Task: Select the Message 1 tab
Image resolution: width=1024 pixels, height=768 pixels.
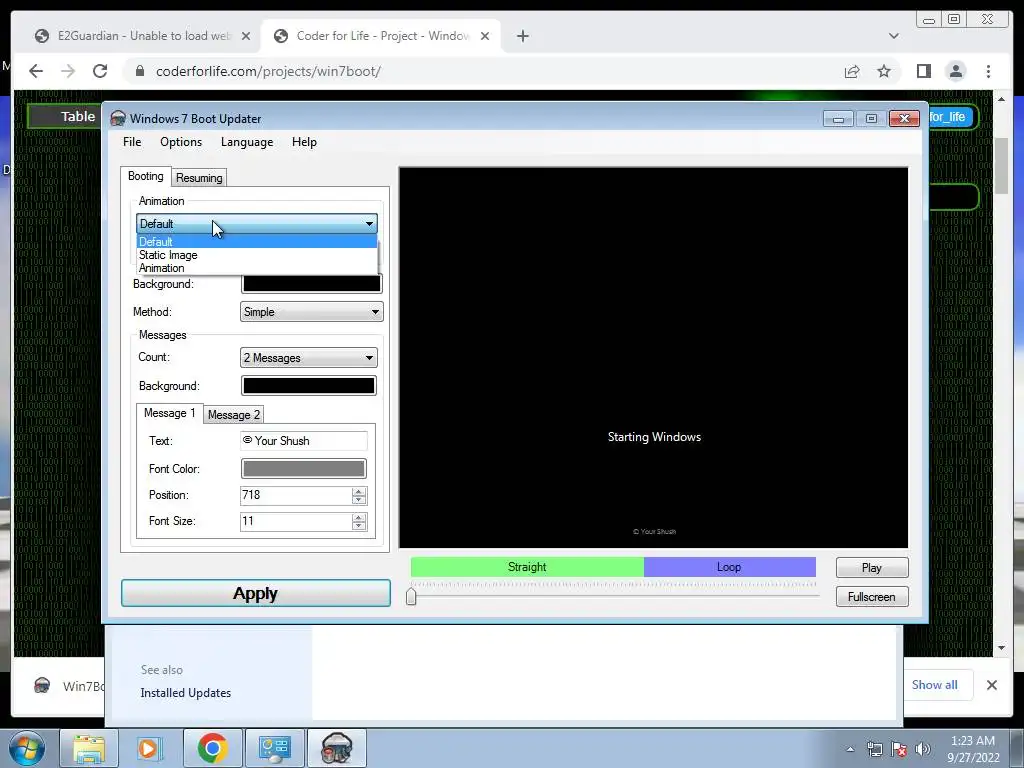Action: pyautogui.click(x=169, y=413)
